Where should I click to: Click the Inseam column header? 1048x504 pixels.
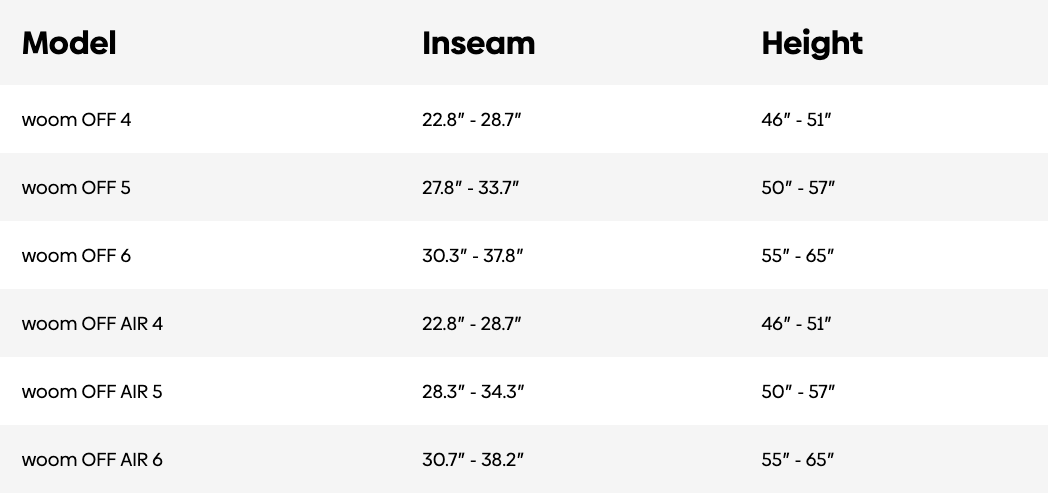pos(478,43)
